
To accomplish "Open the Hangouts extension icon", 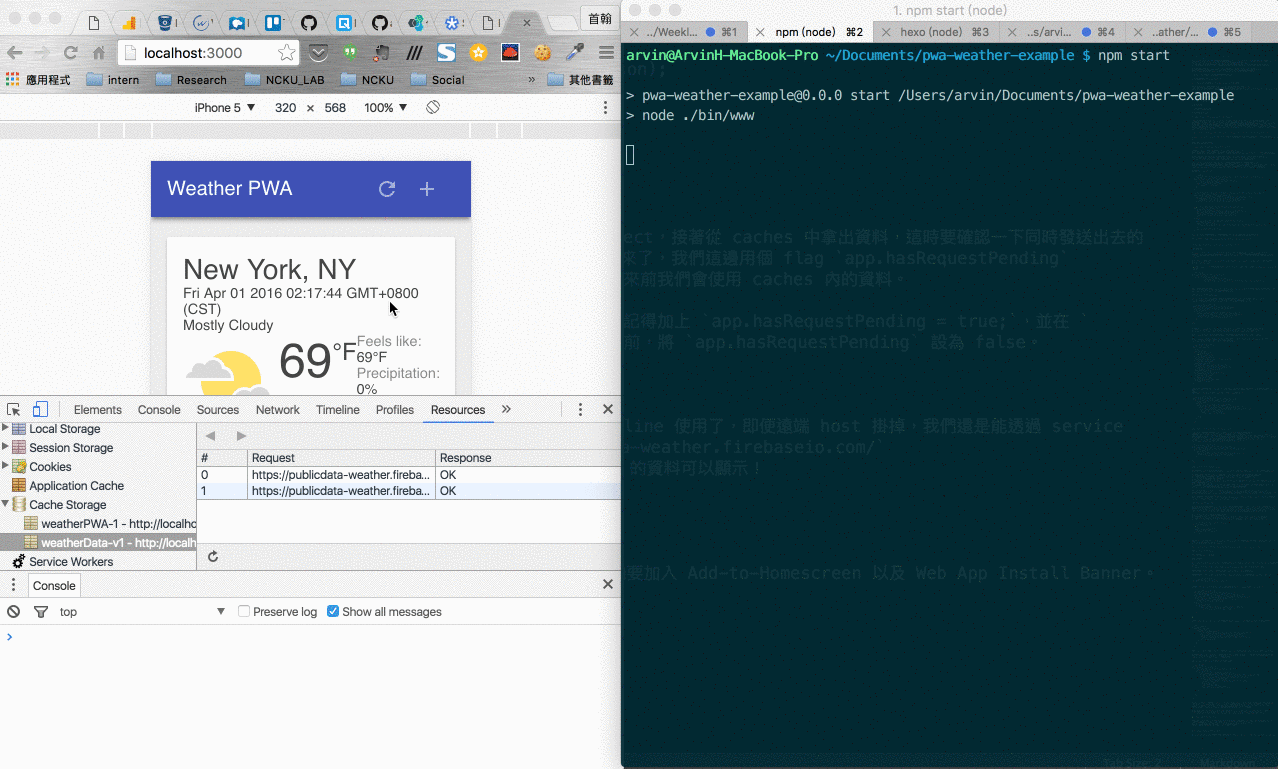I will [x=350, y=53].
